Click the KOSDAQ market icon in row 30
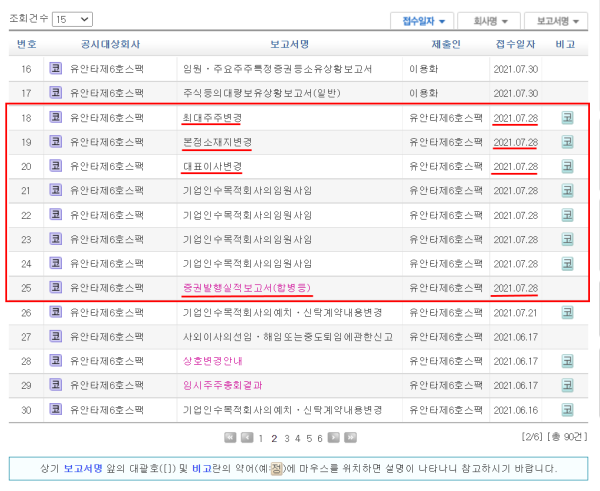Viewport: 600px width, 491px height. tap(55, 409)
